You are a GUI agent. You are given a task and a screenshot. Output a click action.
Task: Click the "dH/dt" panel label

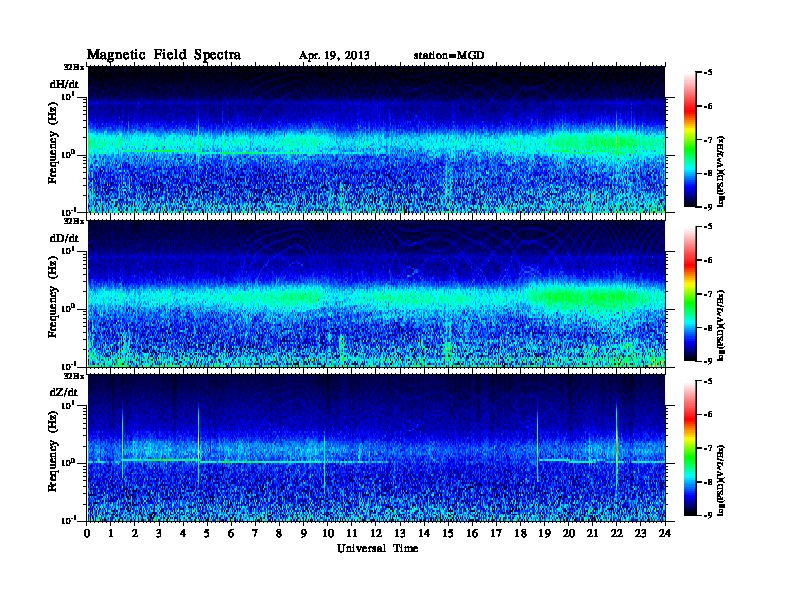pyautogui.click(x=64, y=85)
